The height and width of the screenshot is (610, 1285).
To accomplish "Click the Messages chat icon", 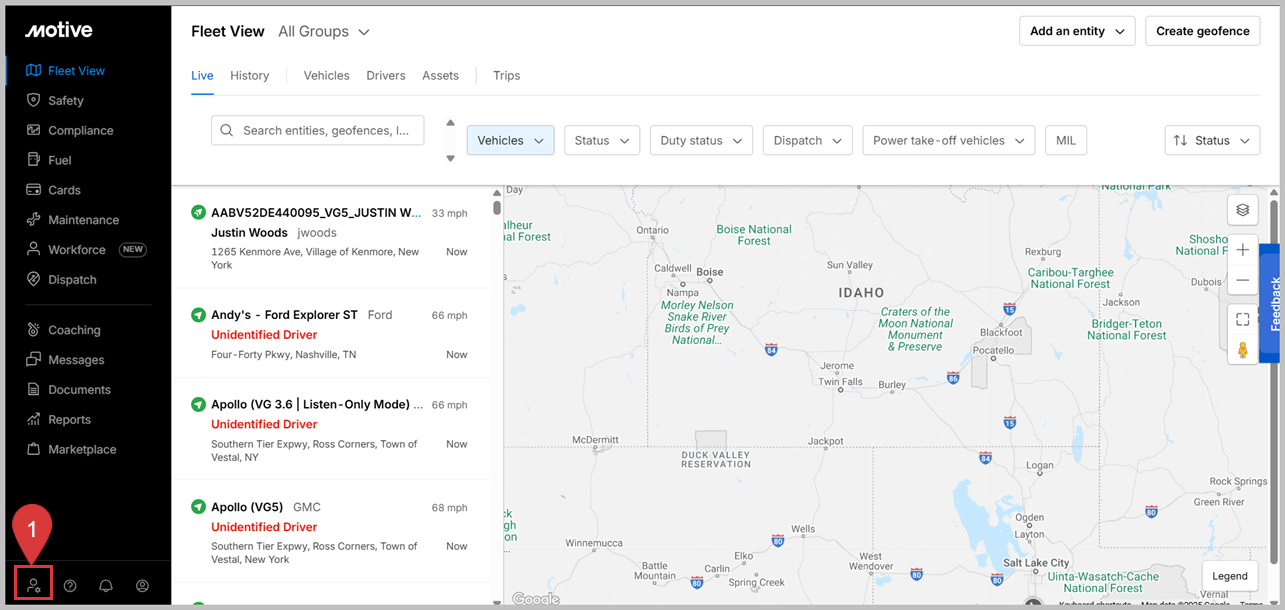I will coord(33,360).
